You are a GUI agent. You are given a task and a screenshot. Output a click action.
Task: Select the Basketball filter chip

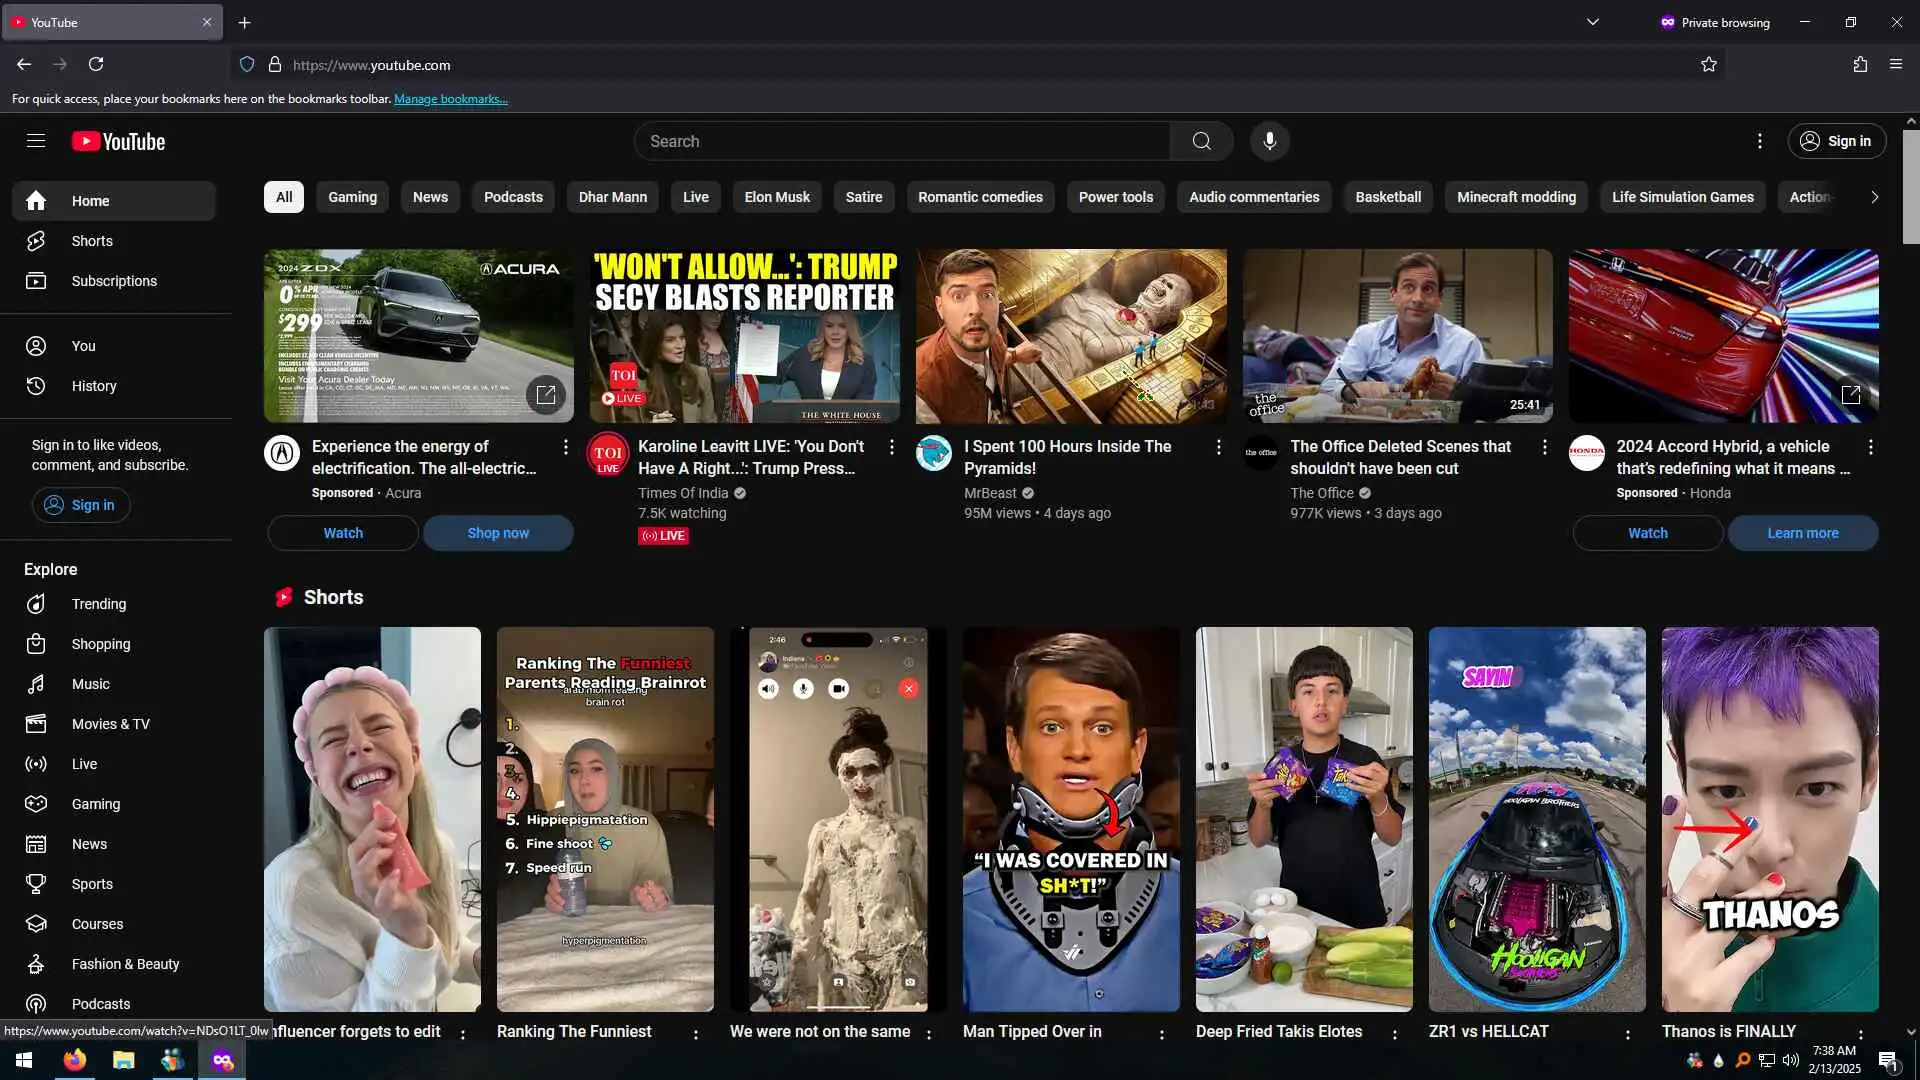pyautogui.click(x=1387, y=197)
